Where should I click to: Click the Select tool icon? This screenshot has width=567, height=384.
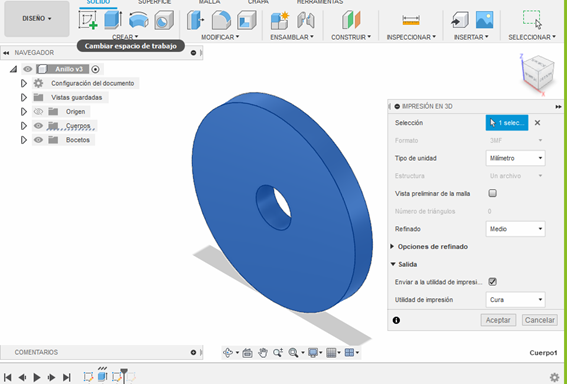(x=532, y=20)
